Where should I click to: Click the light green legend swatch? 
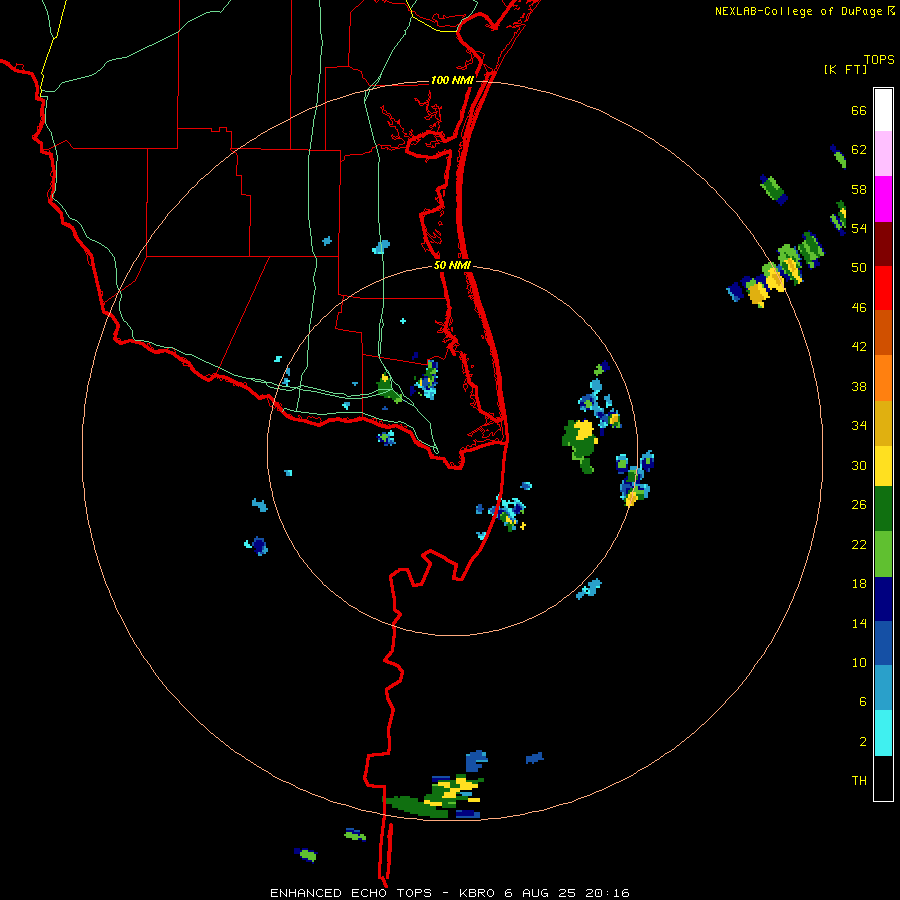click(x=883, y=554)
